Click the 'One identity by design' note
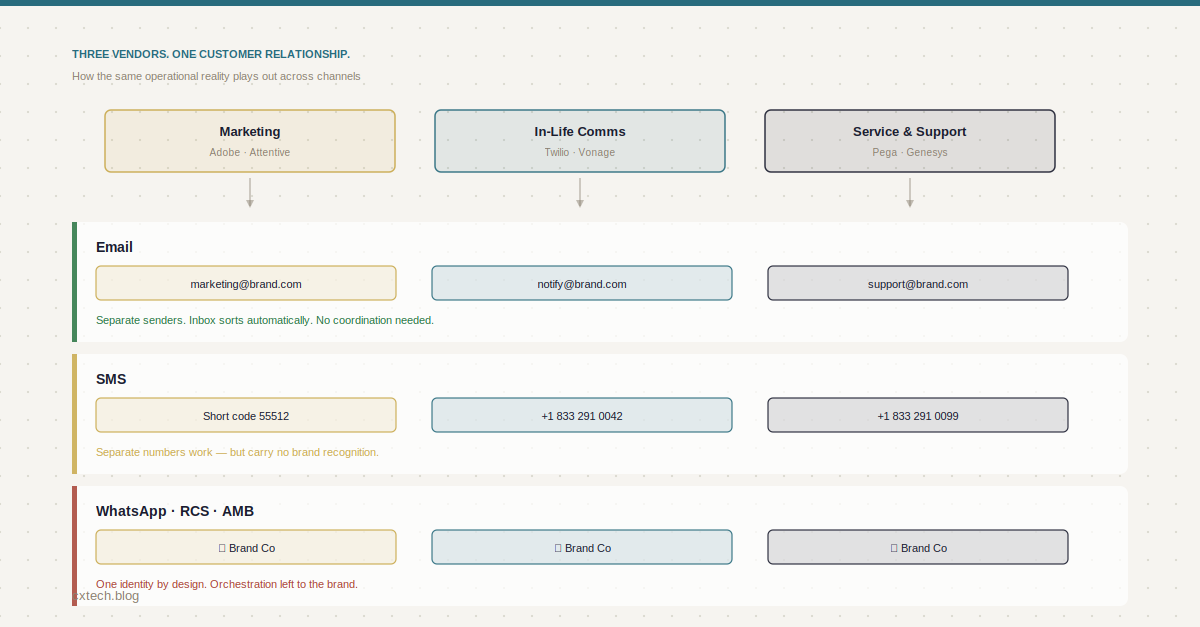 (x=227, y=584)
